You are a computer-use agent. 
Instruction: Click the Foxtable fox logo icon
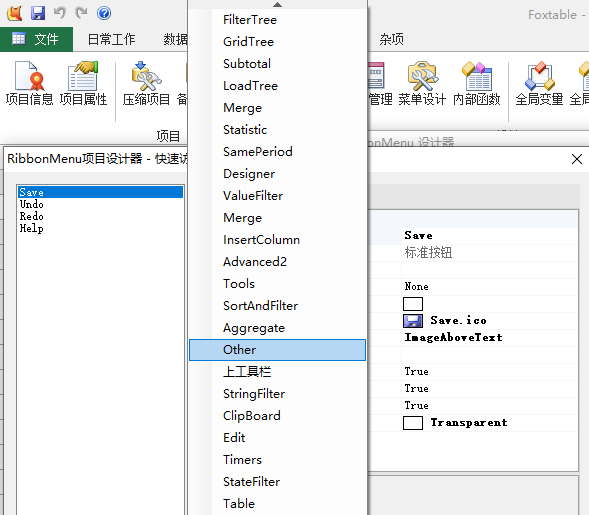pos(15,13)
